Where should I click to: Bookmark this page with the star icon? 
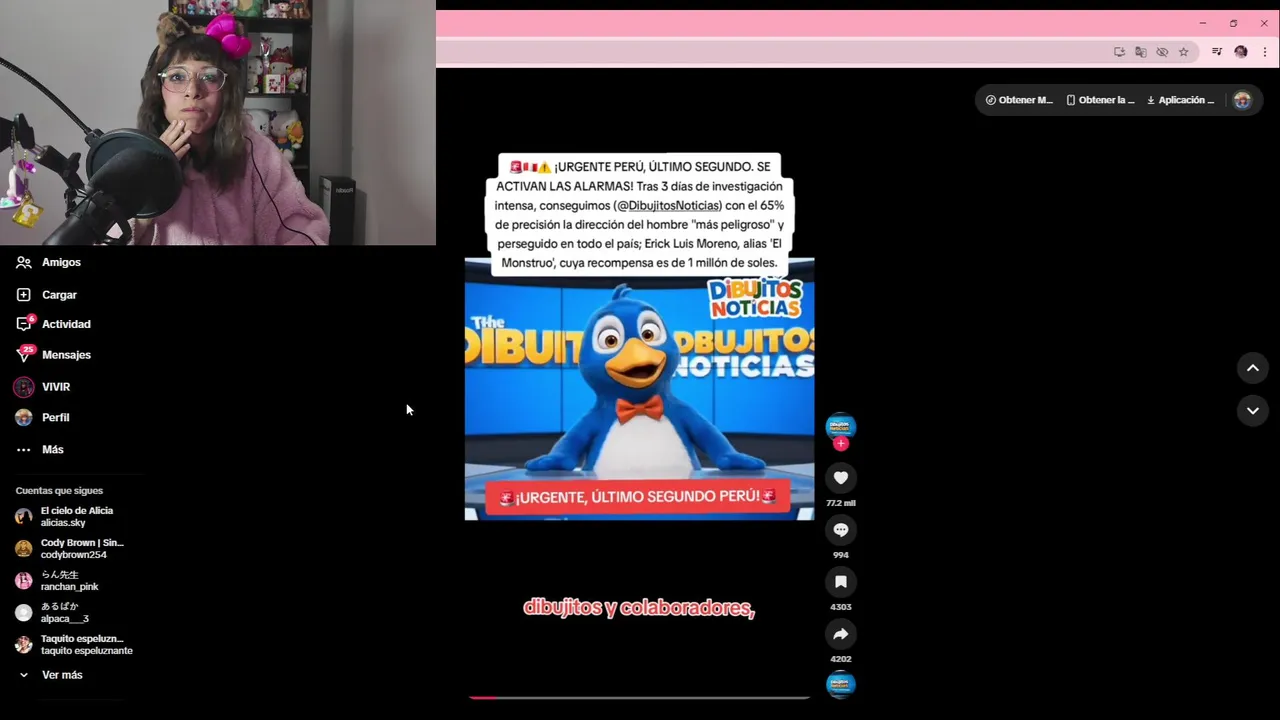(x=1184, y=52)
